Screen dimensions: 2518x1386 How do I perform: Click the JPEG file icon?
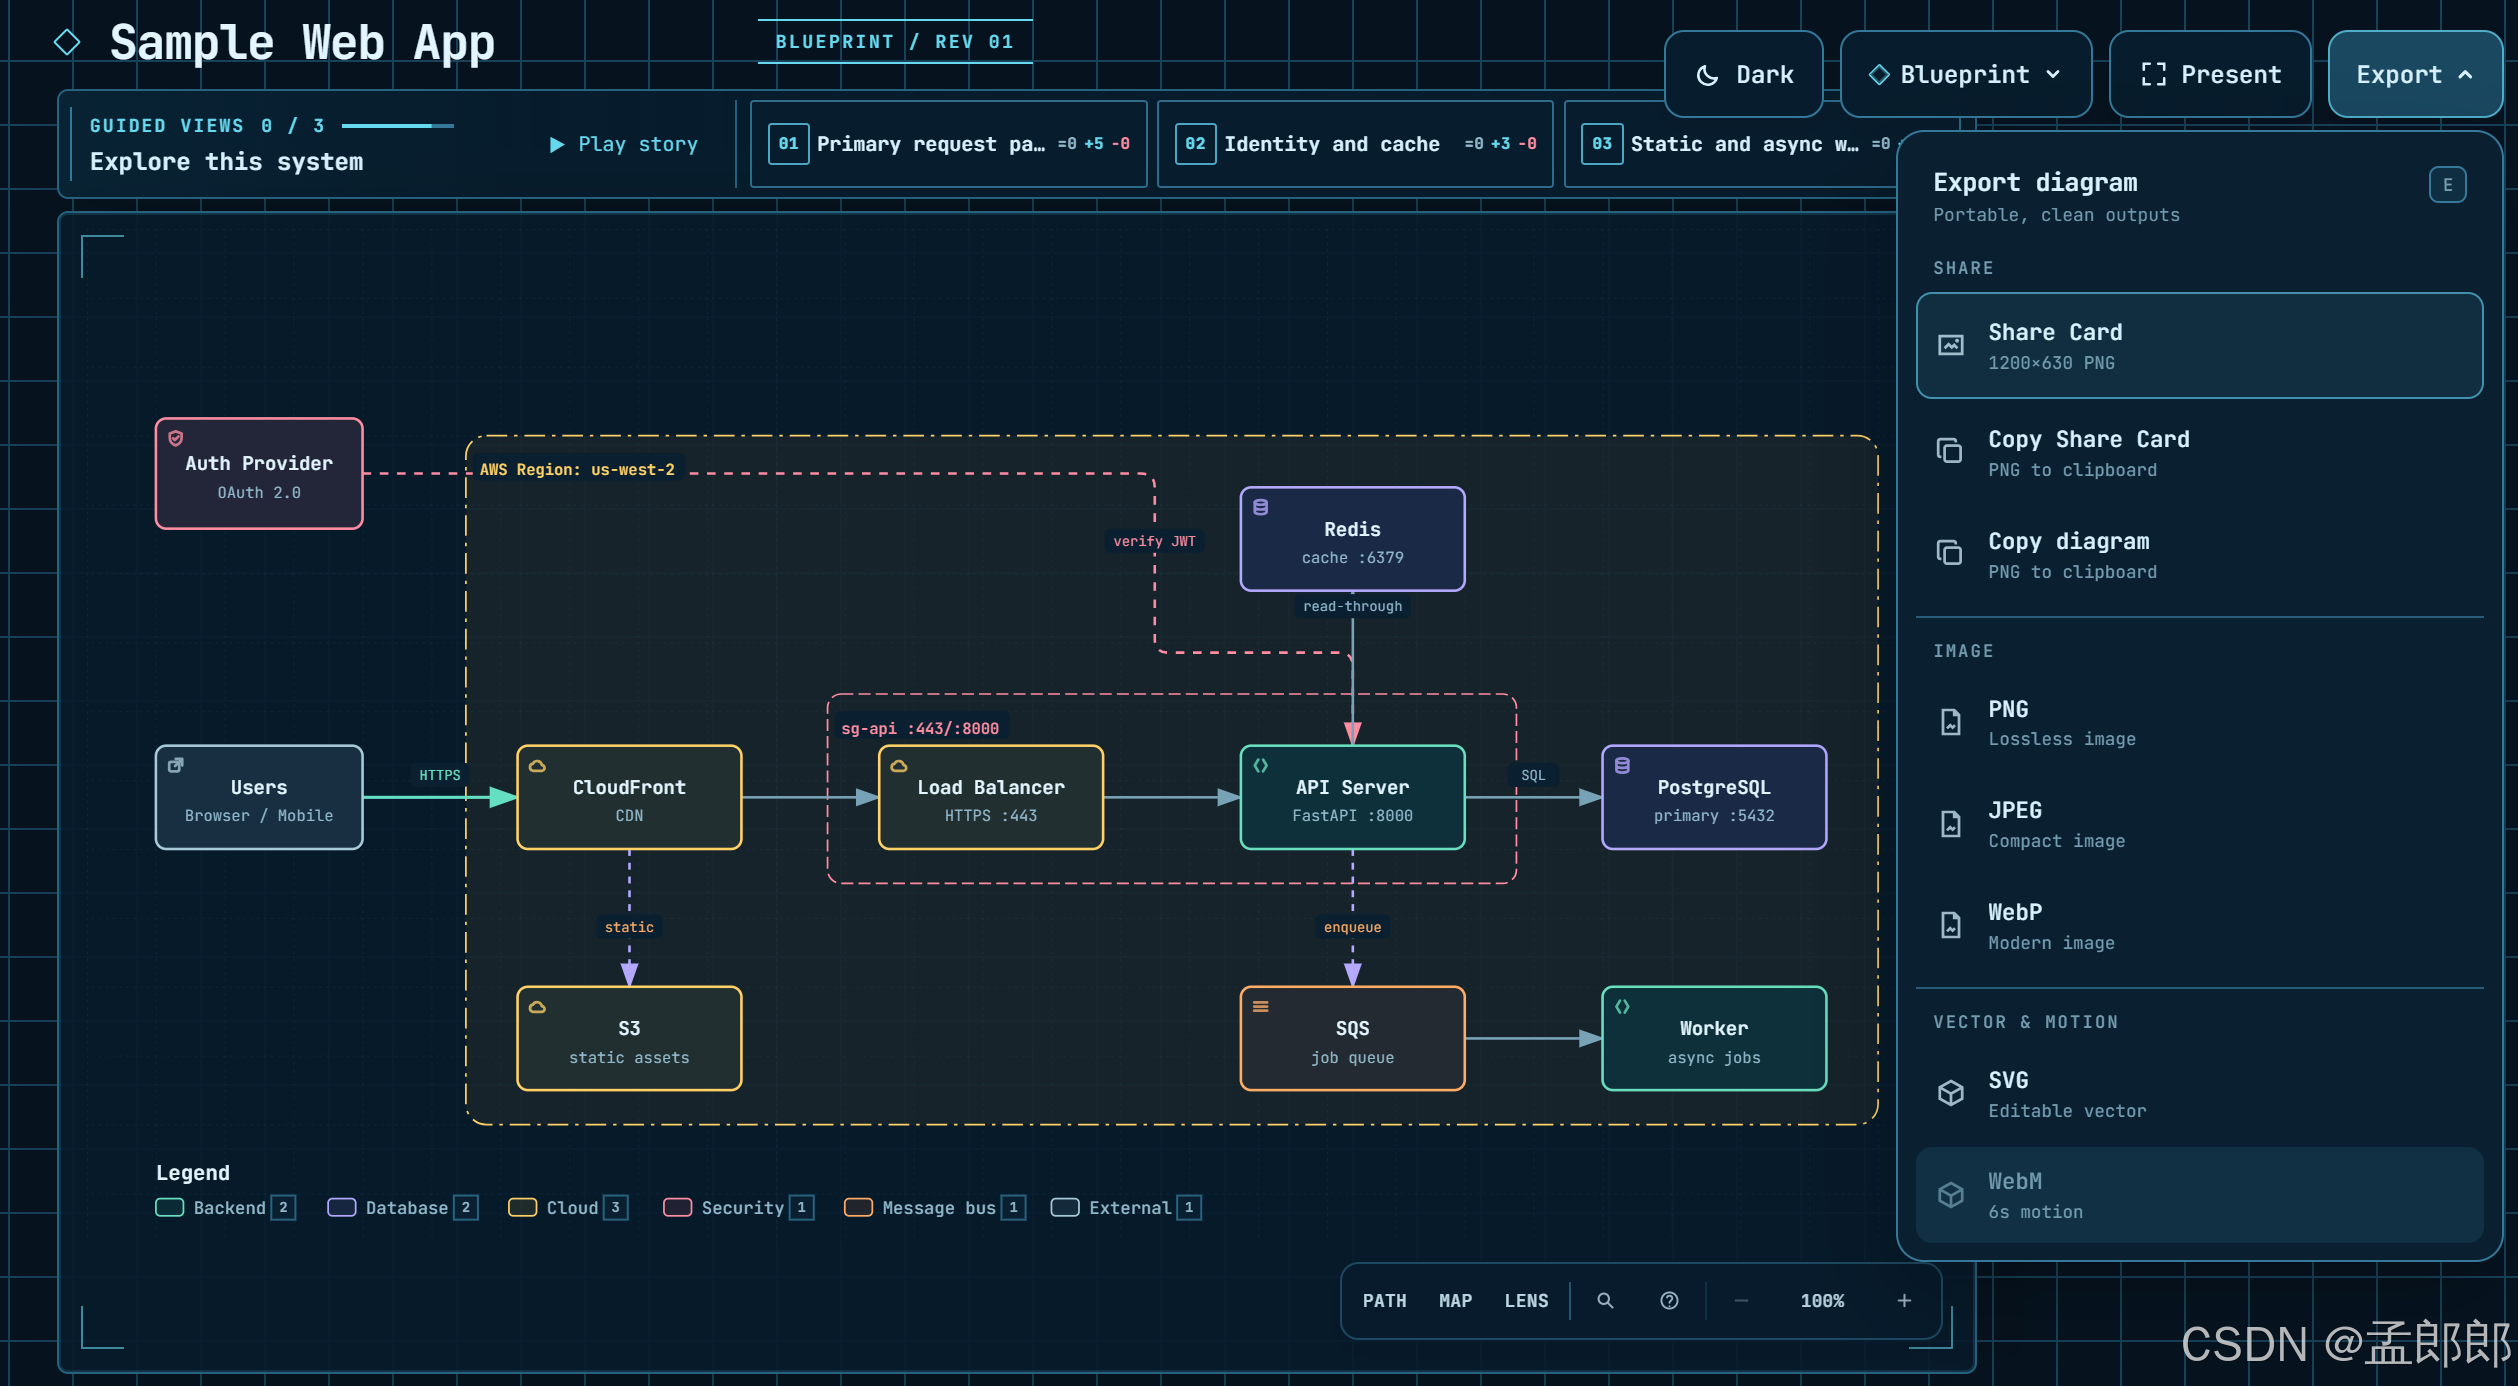click(x=1950, y=824)
